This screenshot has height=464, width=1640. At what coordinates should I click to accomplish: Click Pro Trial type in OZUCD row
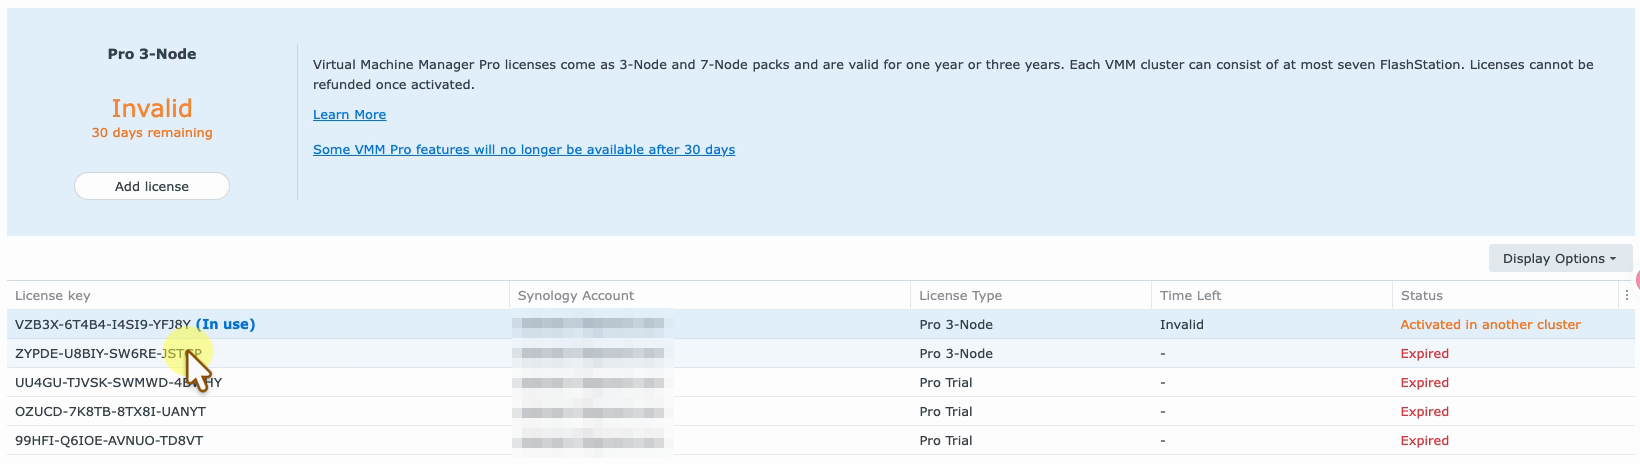tap(946, 412)
